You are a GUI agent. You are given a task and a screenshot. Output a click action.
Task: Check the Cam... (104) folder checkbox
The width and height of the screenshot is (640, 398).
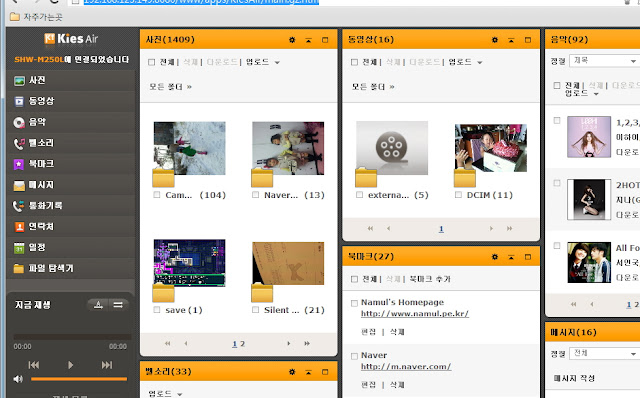(157, 195)
